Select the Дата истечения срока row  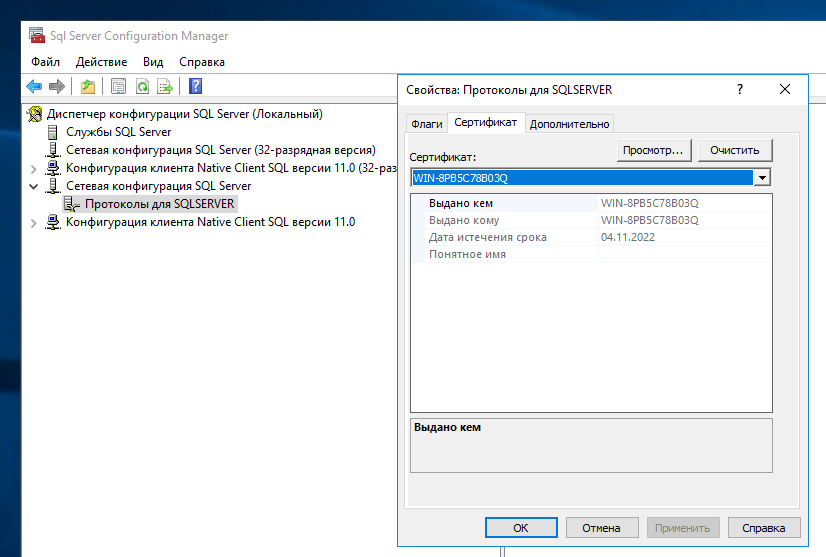pos(591,237)
